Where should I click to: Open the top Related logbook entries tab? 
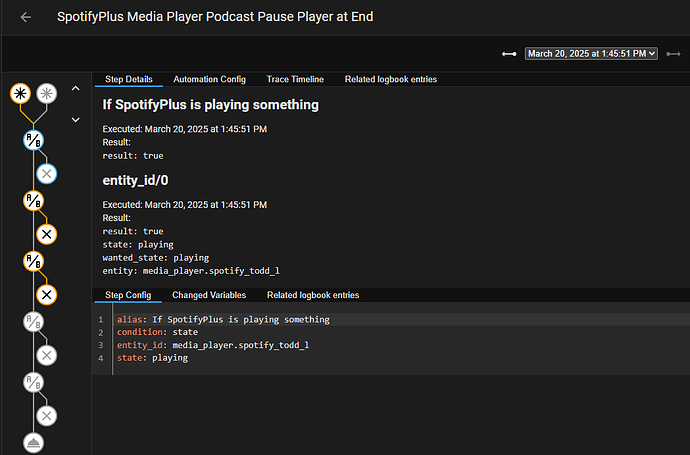391,79
